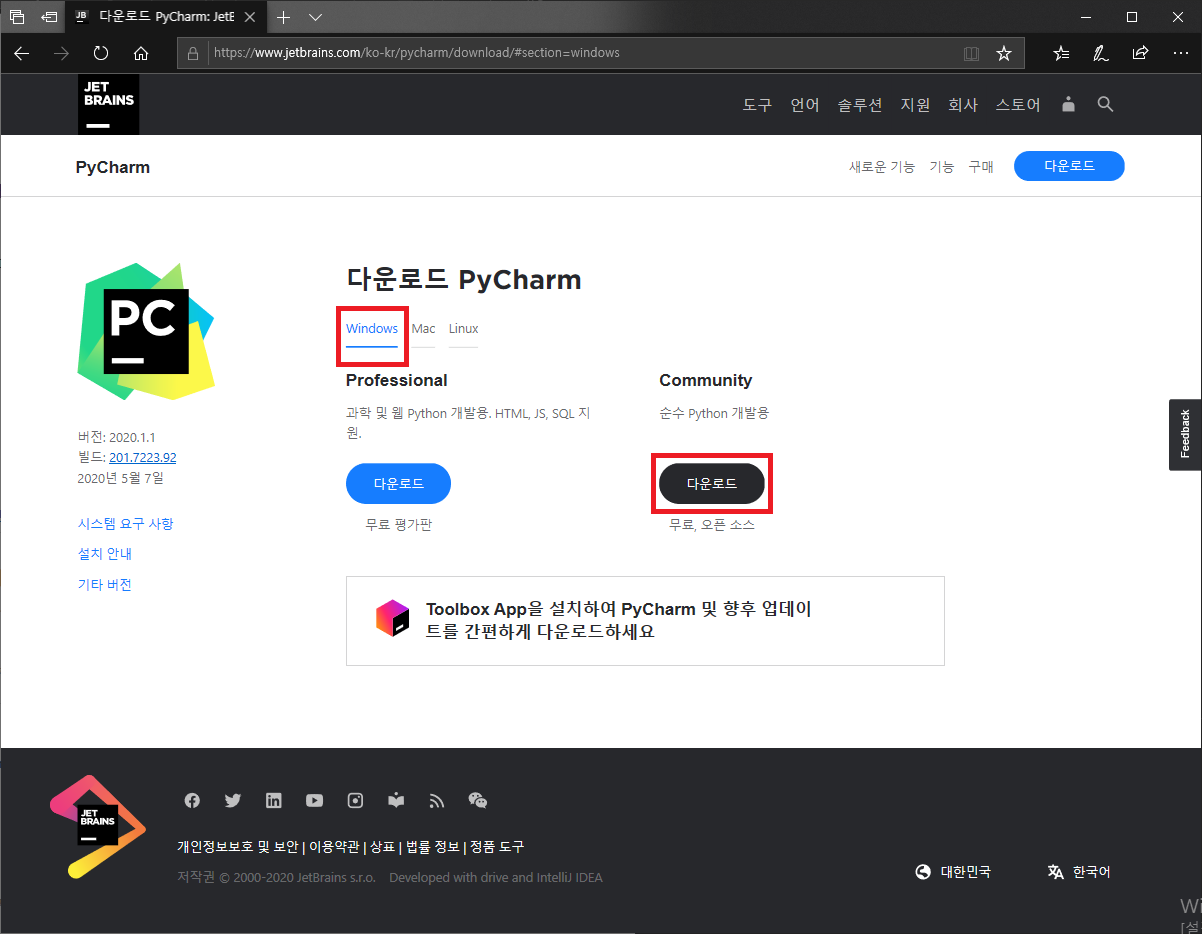Select the Mac tab
1202x934 pixels.
pyautogui.click(x=423, y=328)
